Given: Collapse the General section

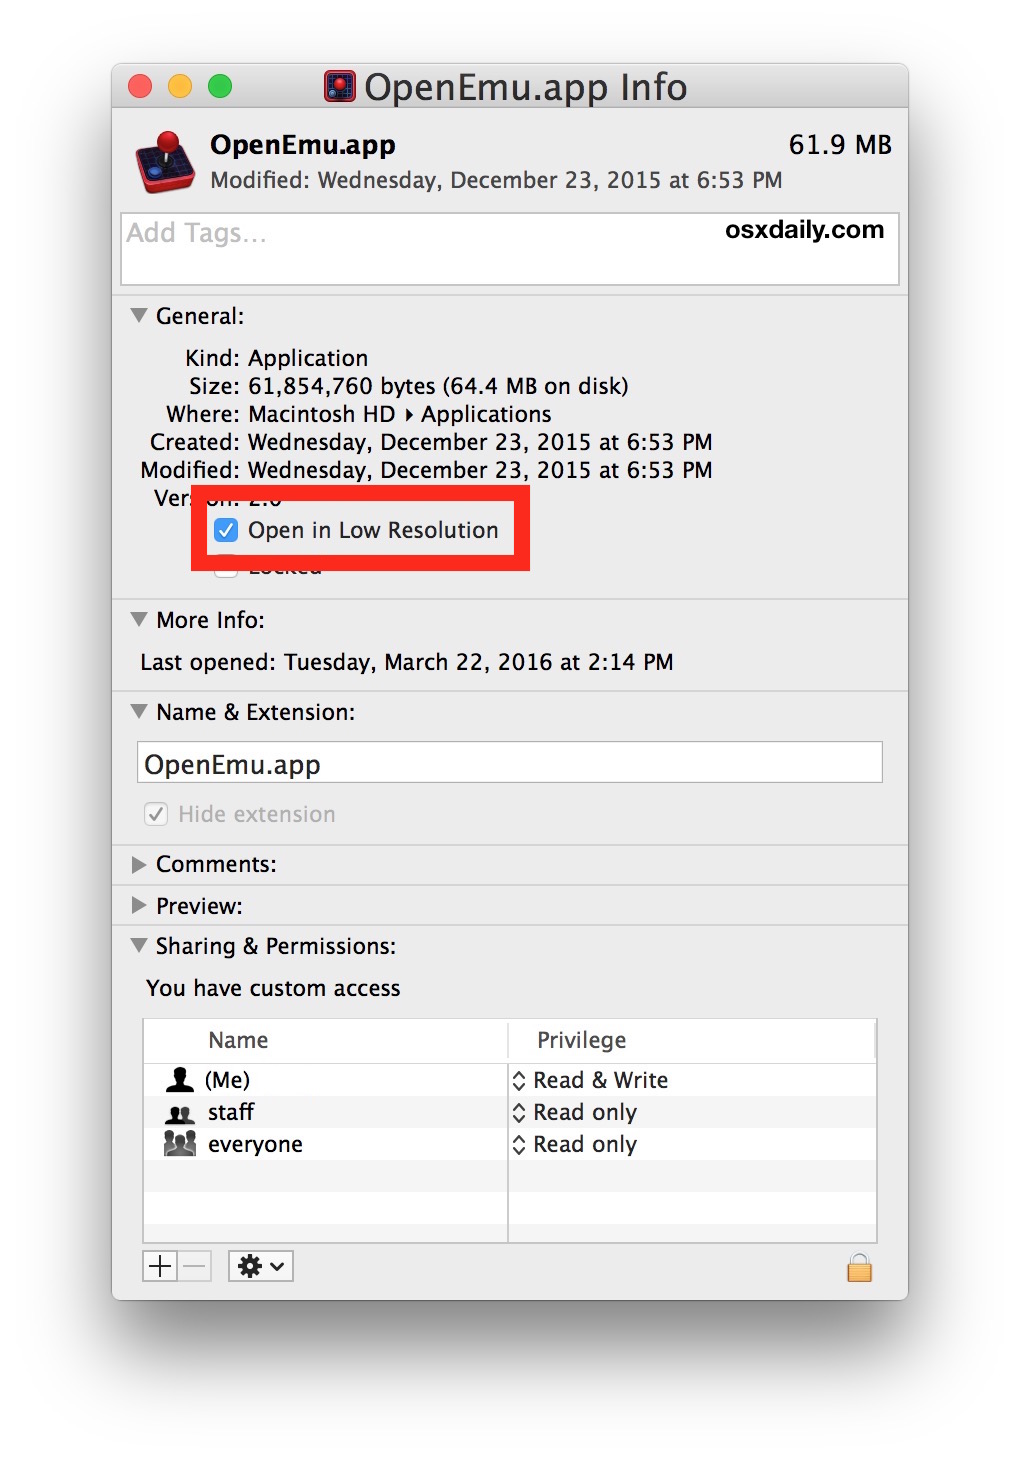Looking at the screenshot, I should point(139,315).
